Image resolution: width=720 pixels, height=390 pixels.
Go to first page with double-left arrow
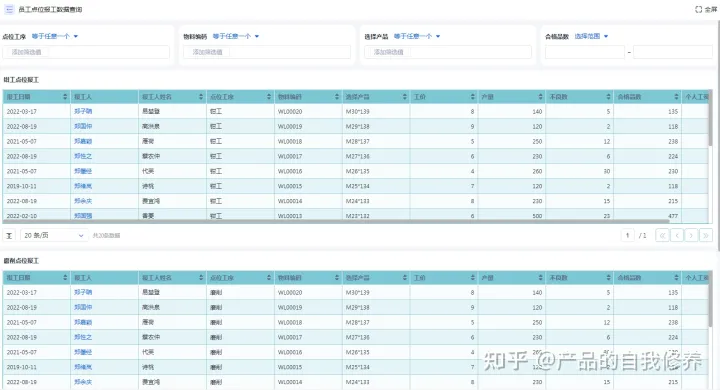pos(662,235)
